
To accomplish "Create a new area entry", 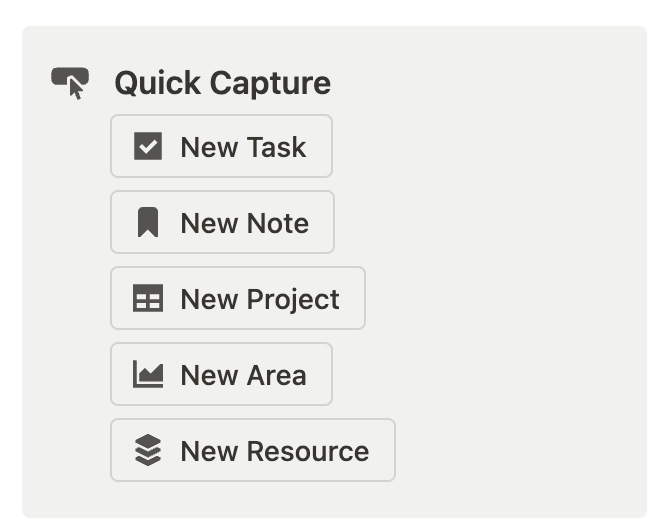I will pyautogui.click(x=221, y=375).
